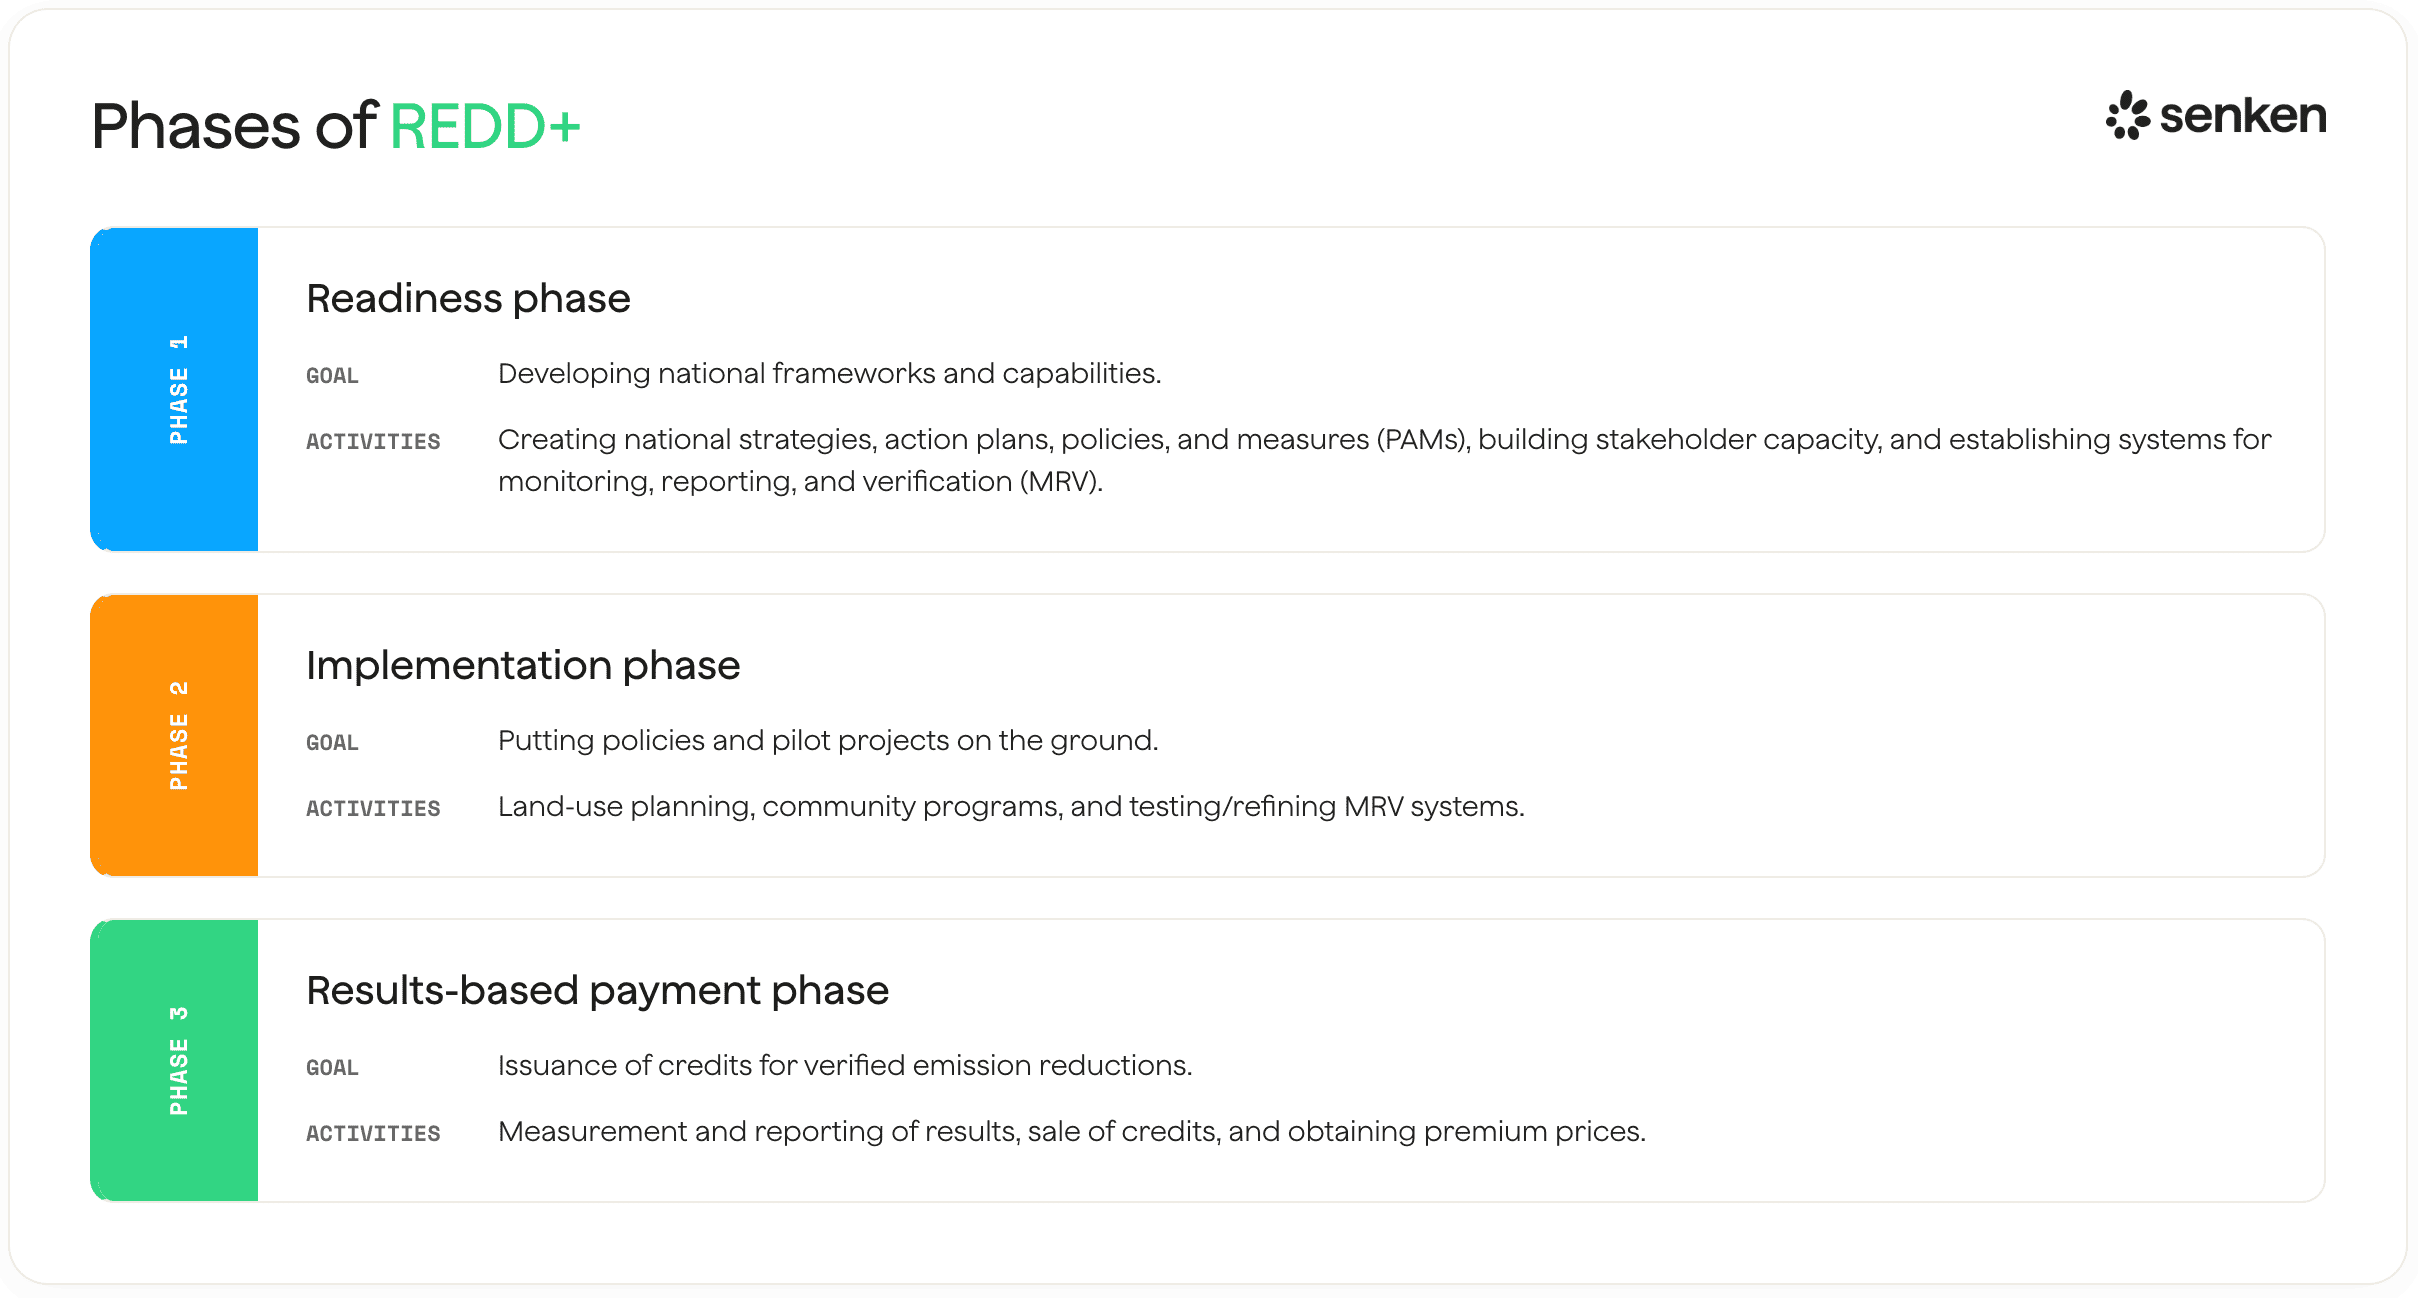Click 'Developing national frameworks and capabilities' text
2418x1298 pixels.
(829, 374)
